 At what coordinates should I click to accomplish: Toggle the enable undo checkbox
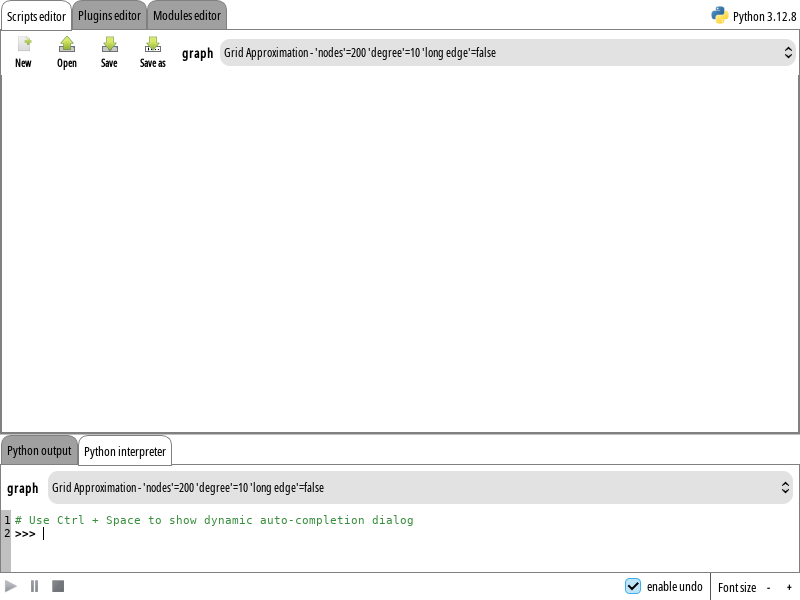[633, 586]
